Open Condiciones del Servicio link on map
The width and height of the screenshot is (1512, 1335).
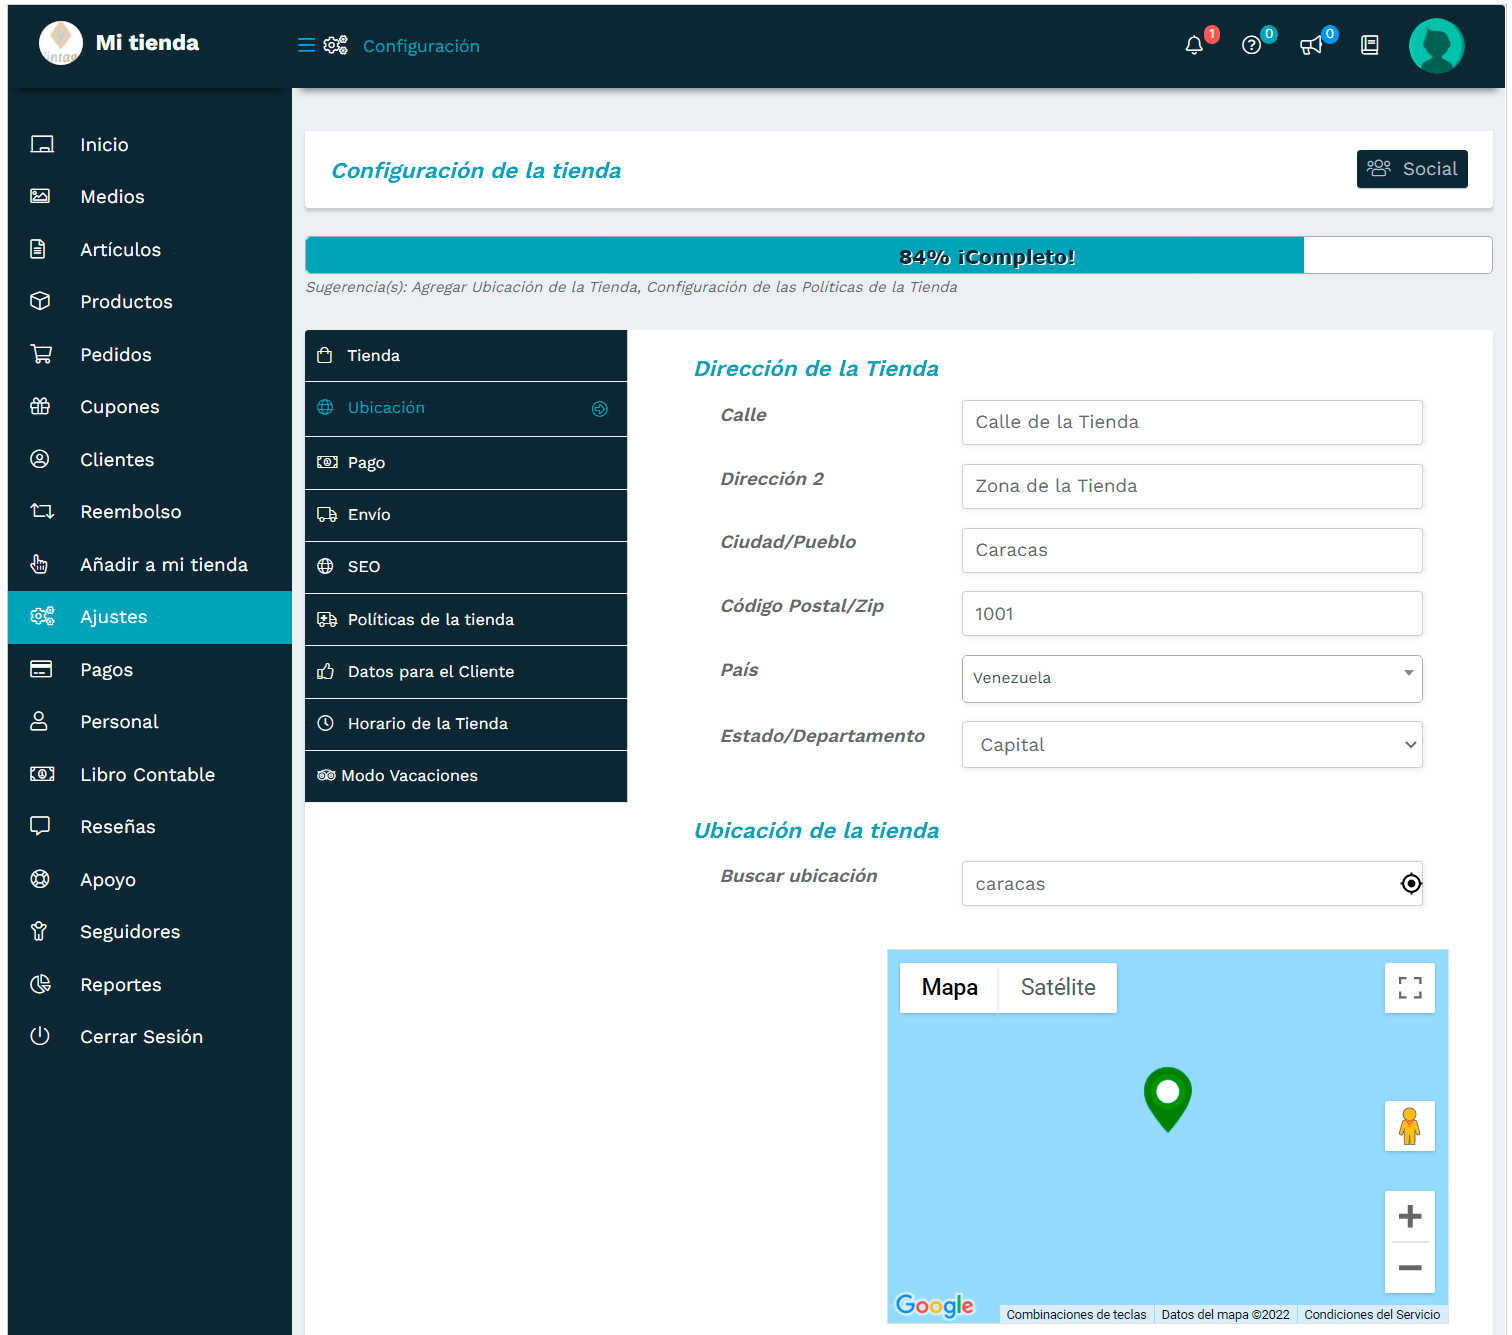[x=1371, y=1314]
